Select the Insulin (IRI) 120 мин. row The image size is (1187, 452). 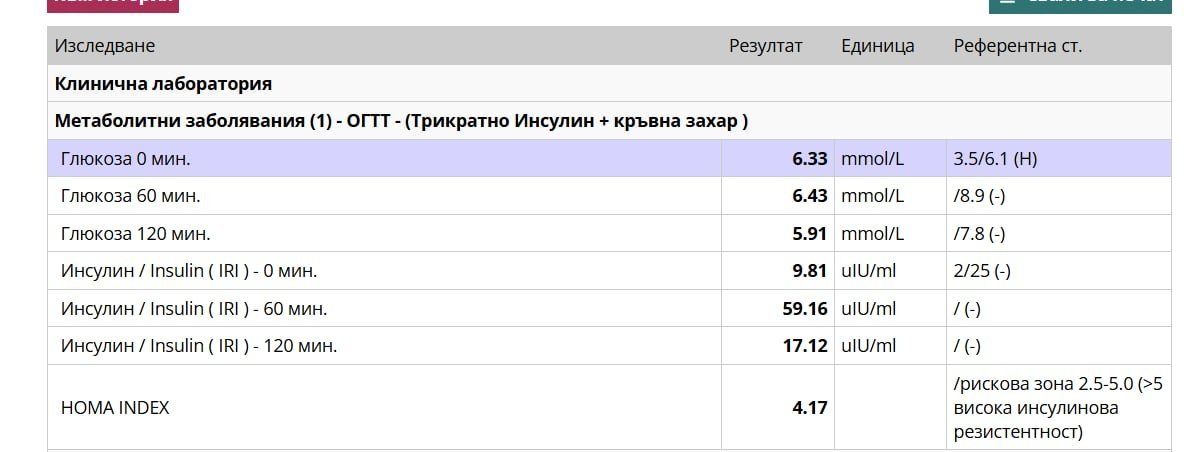click(609, 345)
